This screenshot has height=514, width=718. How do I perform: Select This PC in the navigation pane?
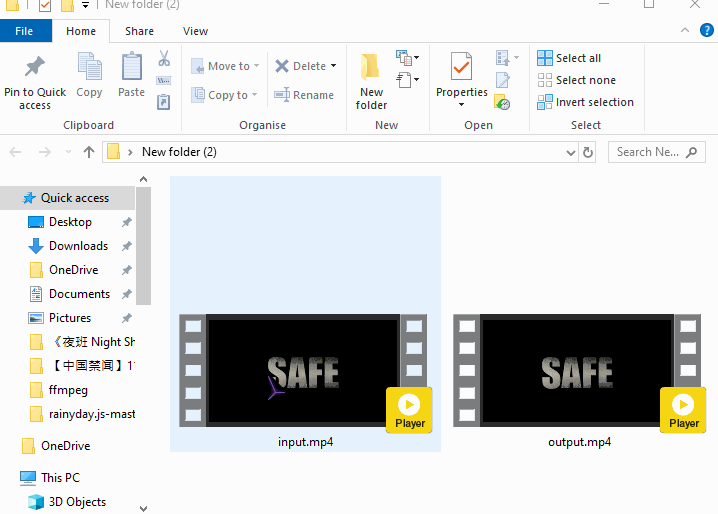(60, 478)
